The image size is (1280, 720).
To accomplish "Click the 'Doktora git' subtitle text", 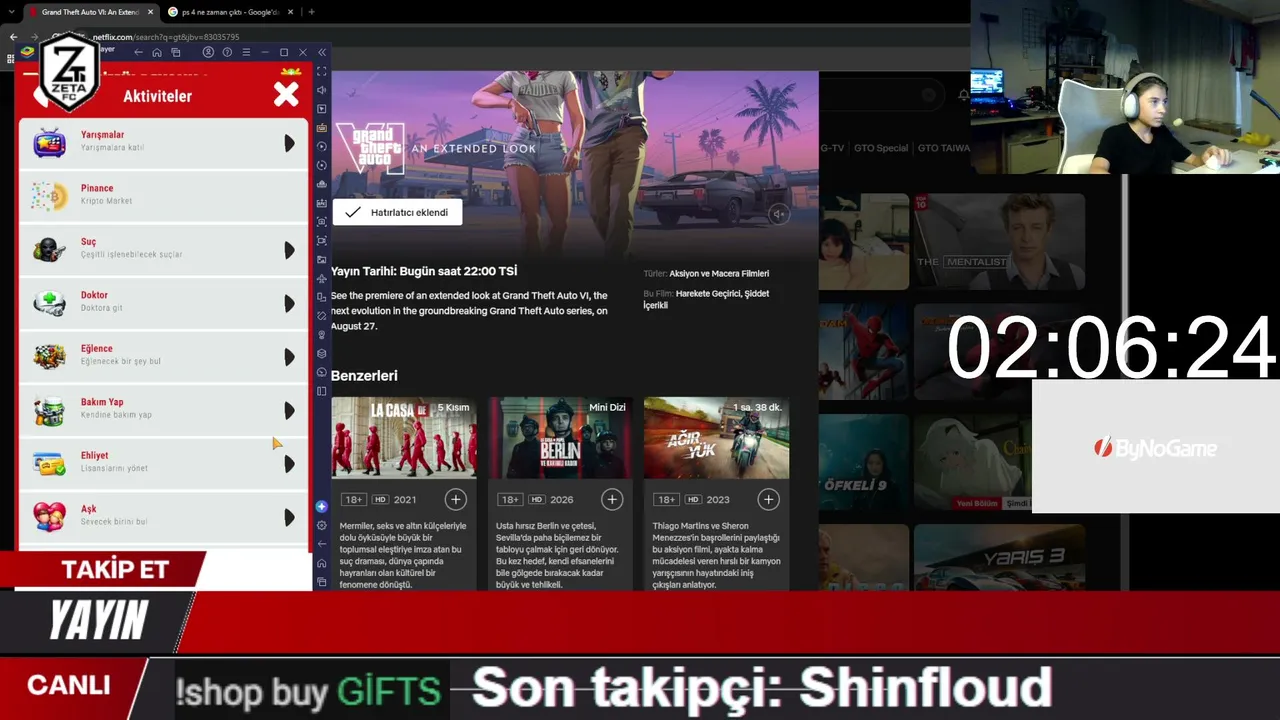I will tap(101, 308).
